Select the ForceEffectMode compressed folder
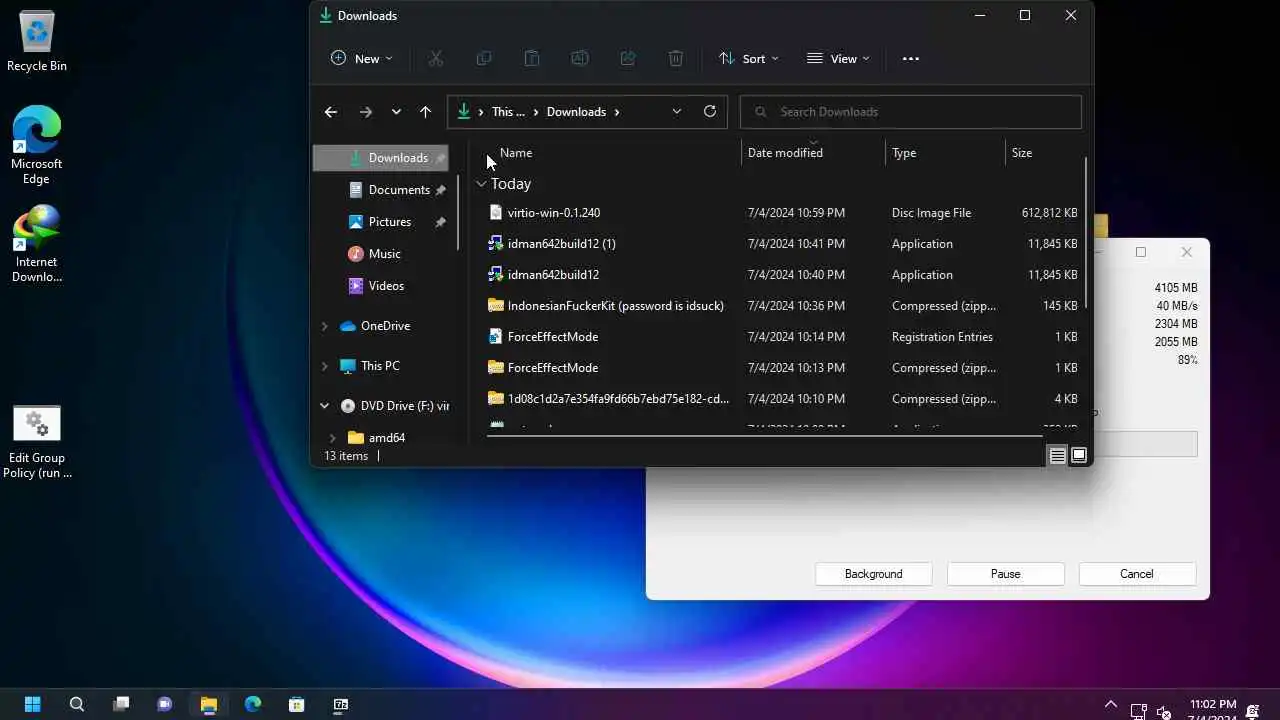Viewport: 1280px width, 720px height. pyautogui.click(x=782, y=368)
